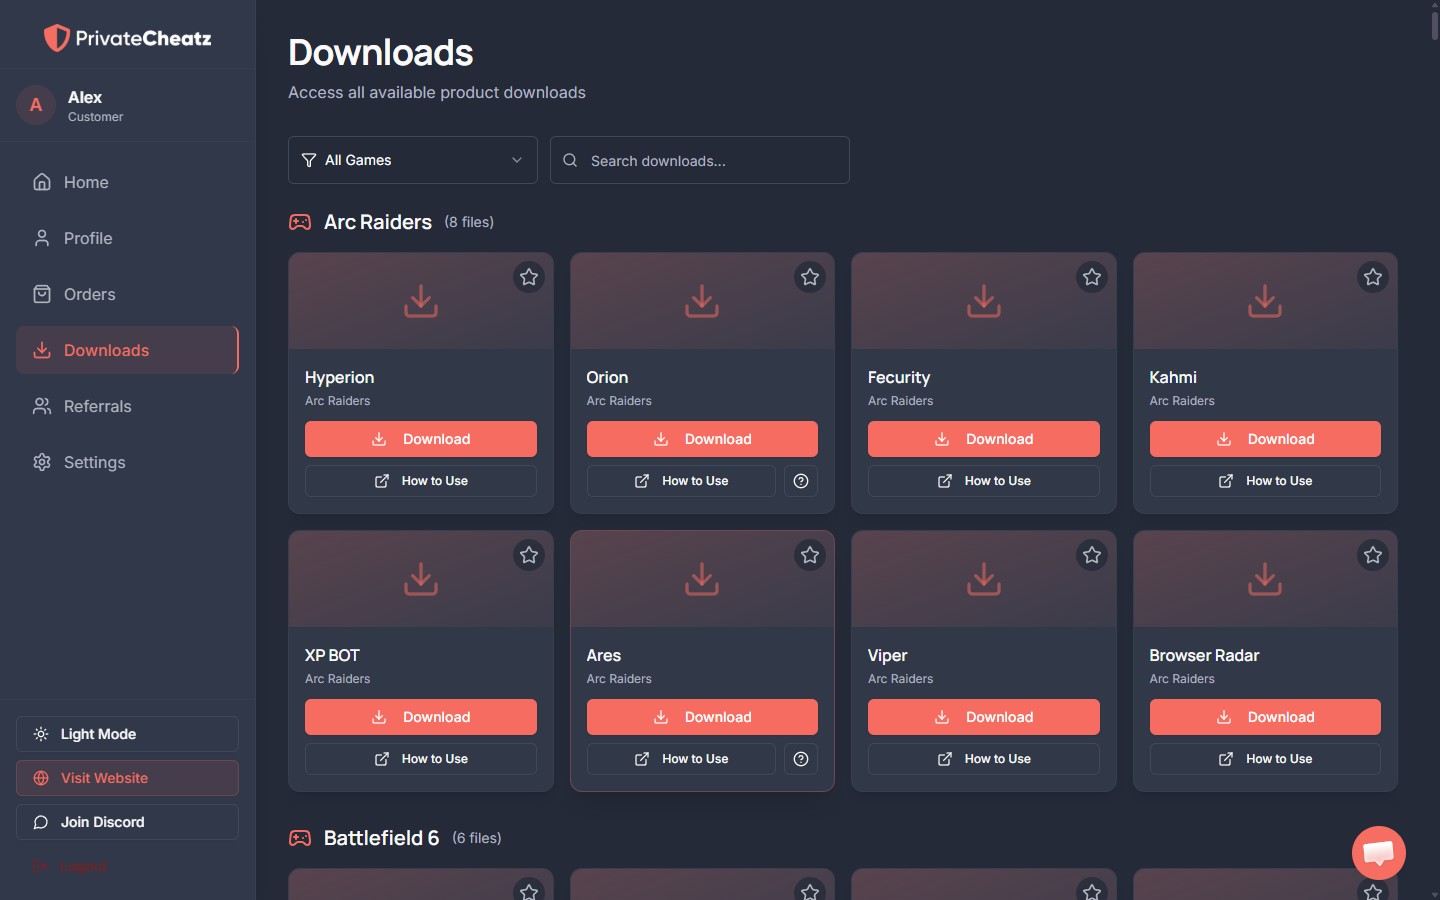Toggle favorite star on Ares card
Viewport: 1440px width, 900px height.
[810, 555]
